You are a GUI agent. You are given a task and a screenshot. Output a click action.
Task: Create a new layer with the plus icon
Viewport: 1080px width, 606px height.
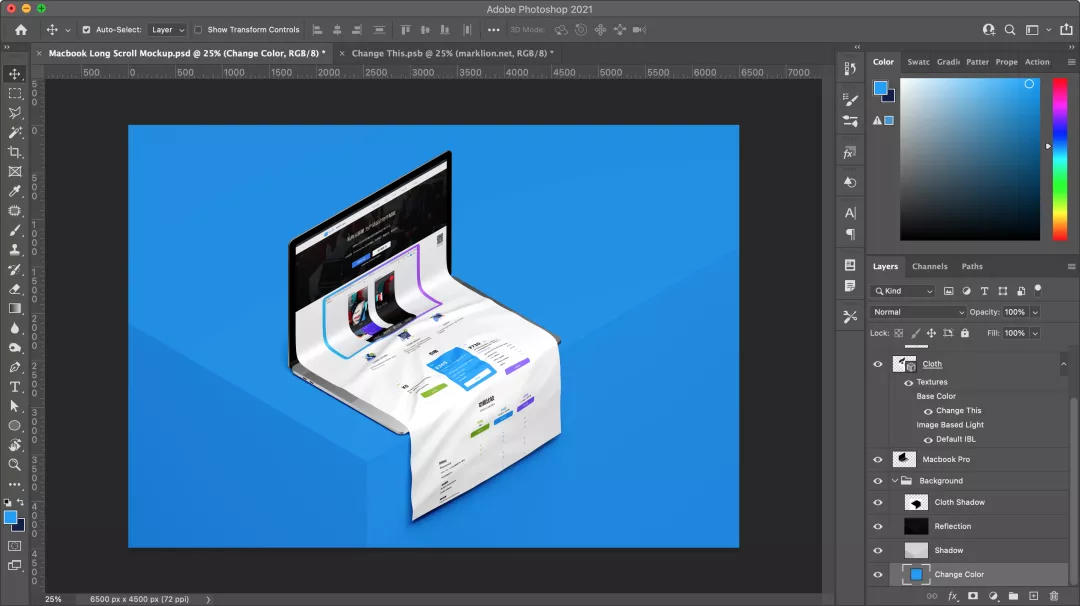coord(1033,596)
